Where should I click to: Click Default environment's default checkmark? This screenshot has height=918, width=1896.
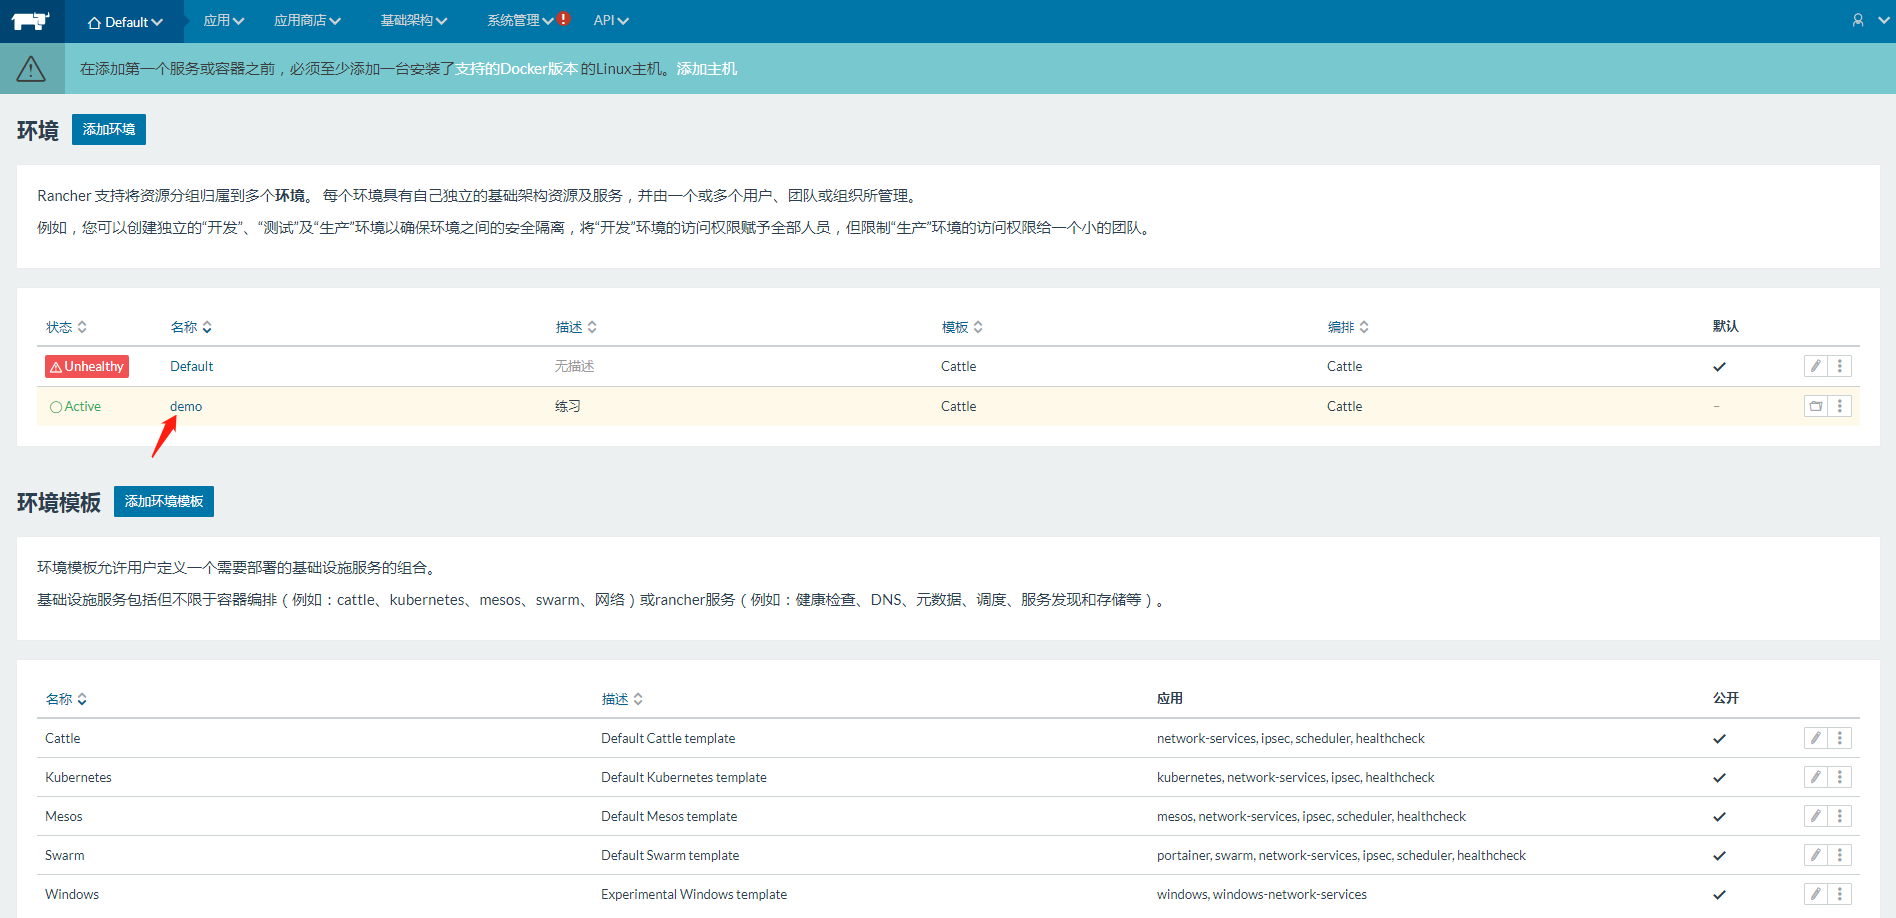tap(1720, 366)
